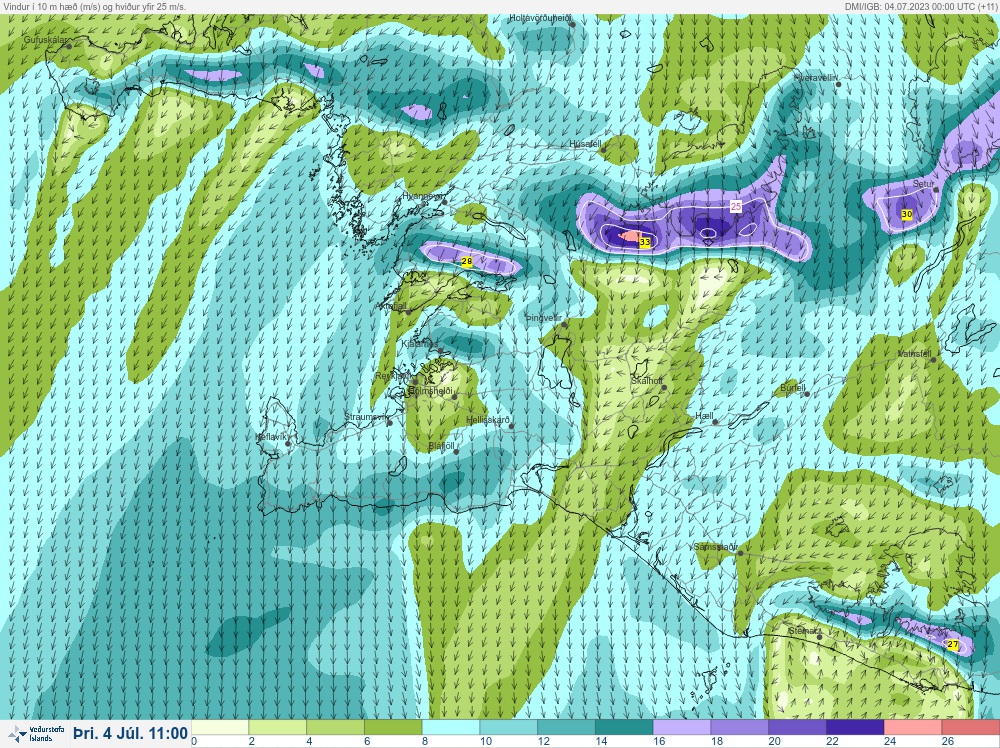Click legend tick number 8
The width and height of the screenshot is (1000, 748).
pos(425,742)
